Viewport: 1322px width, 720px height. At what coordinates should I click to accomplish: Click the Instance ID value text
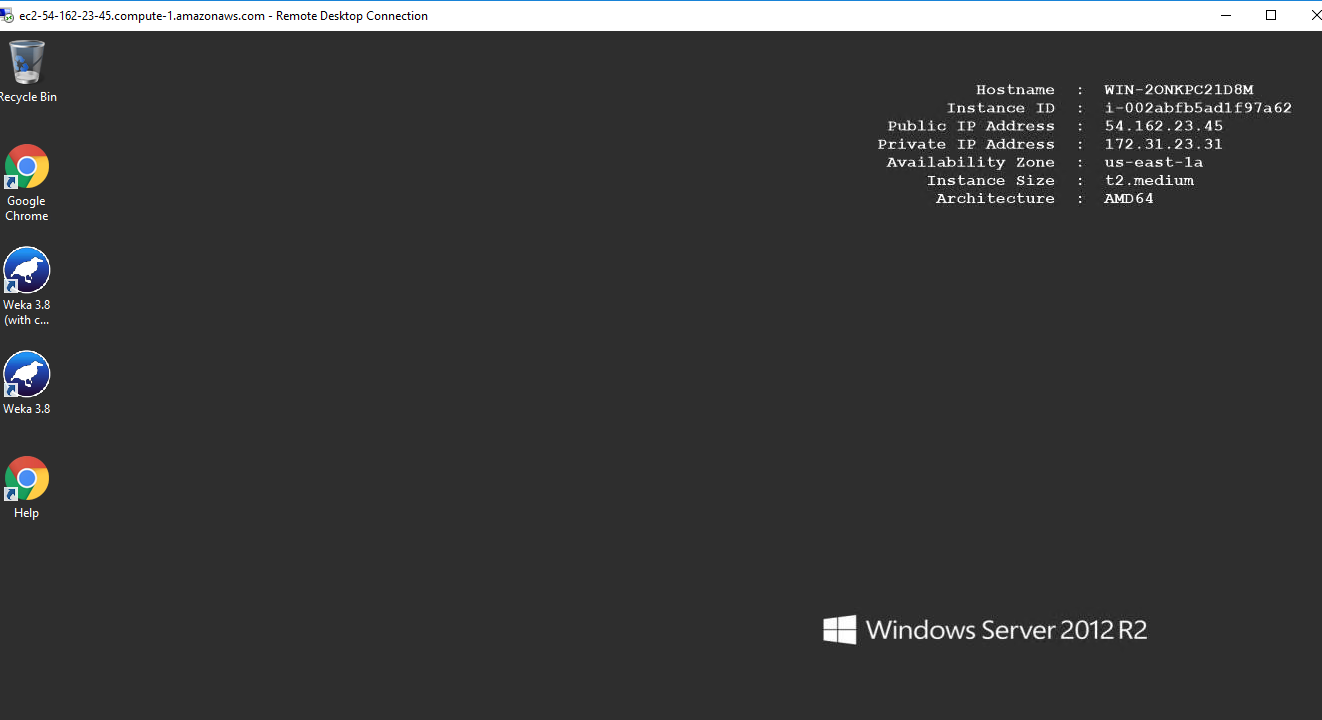click(1197, 108)
